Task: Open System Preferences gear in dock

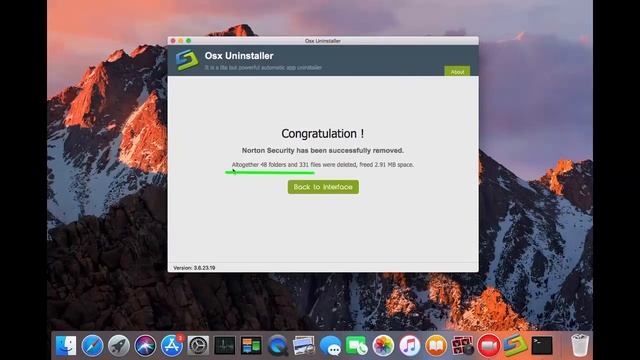Action: pos(198,345)
